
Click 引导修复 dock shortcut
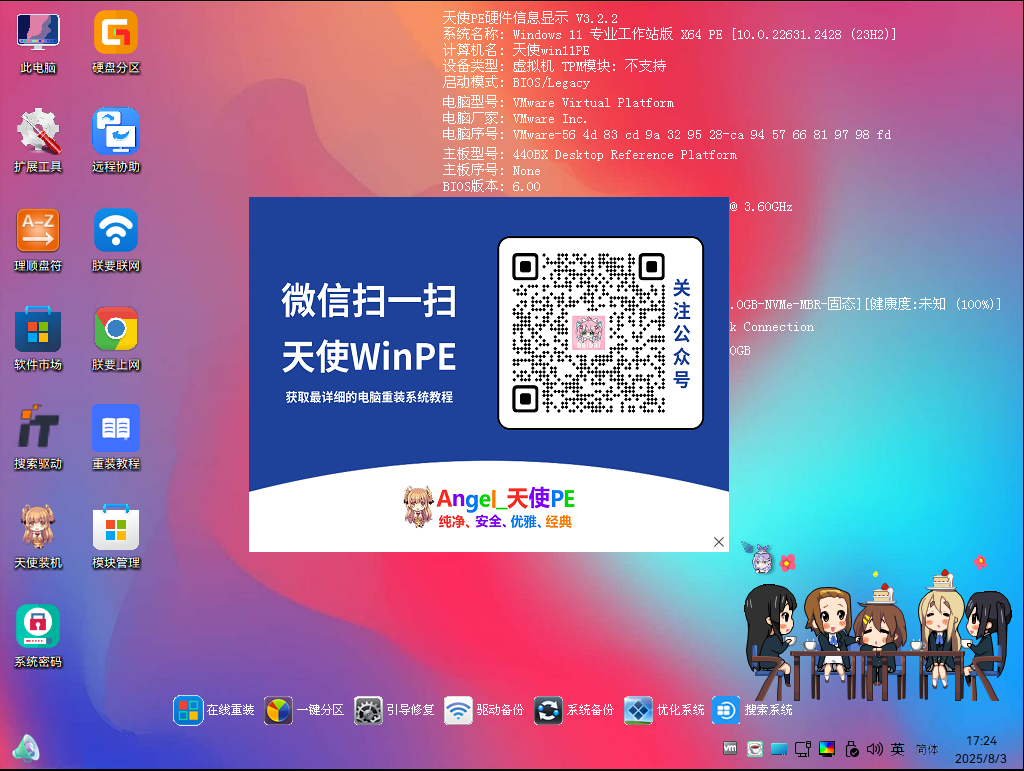pyautogui.click(x=394, y=710)
